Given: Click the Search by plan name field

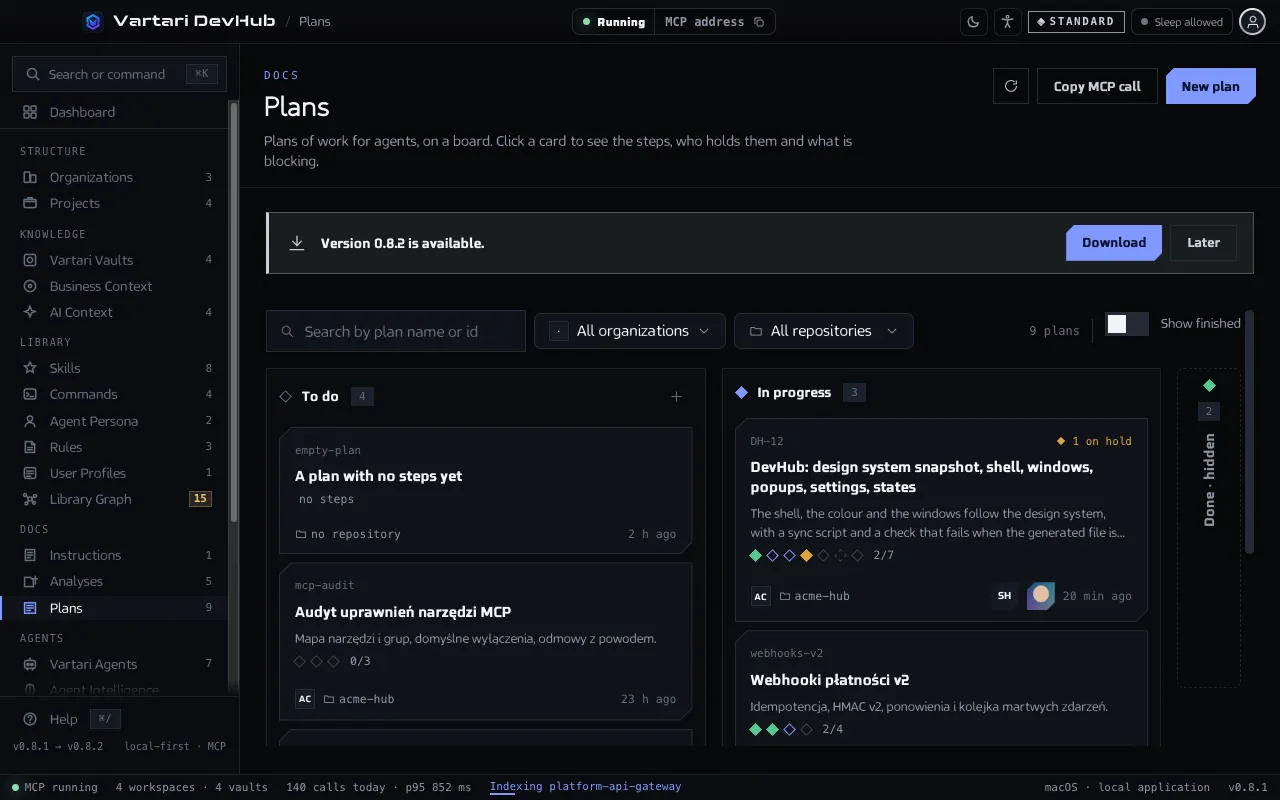Looking at the screenshot, I should pyautogui.click(x=395, y=331).
